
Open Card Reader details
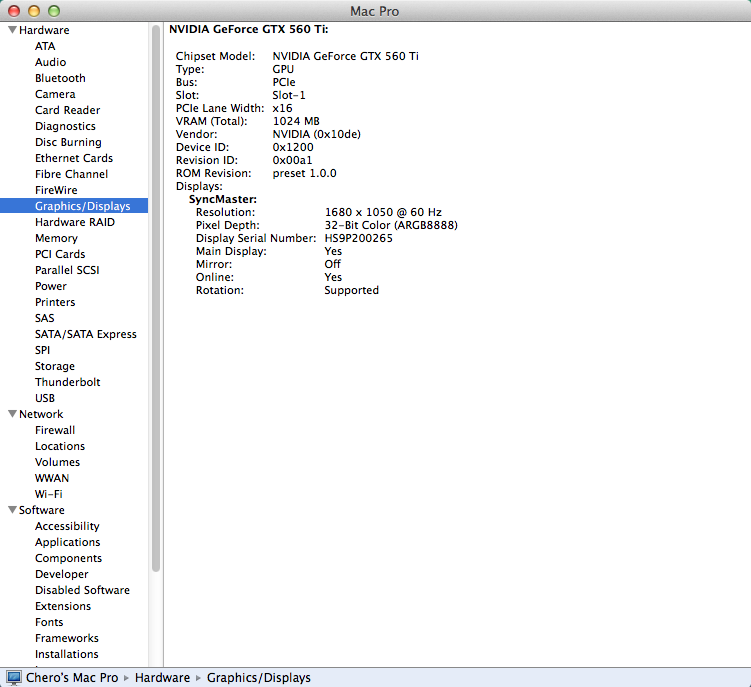pyautogui.click(x=68, y=110)
